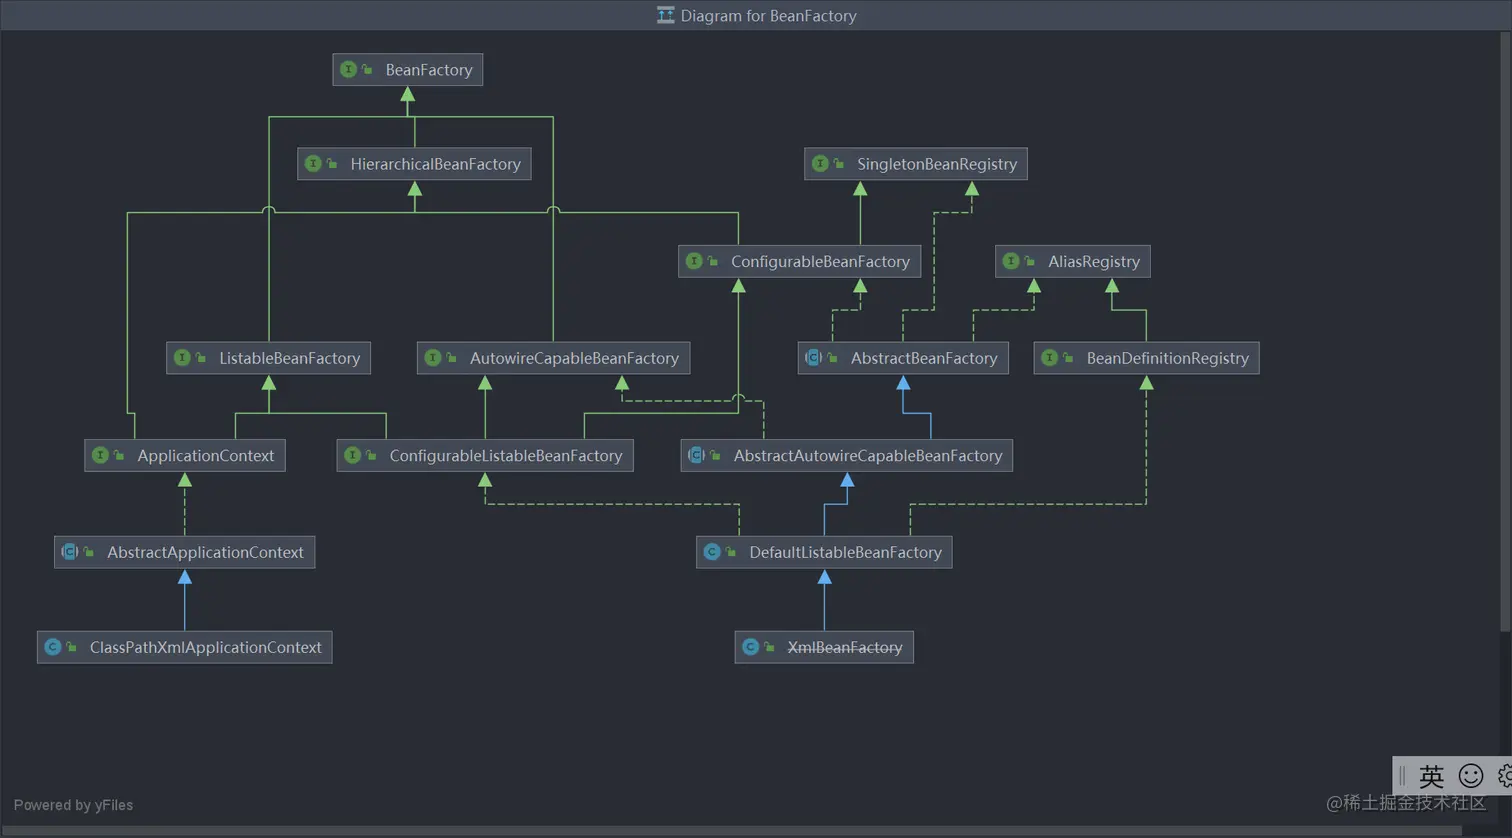Click public visibility icon on DefaultListableBeanFactory
The height and width of the screenshot is (838, 1512).
point(731,551)
